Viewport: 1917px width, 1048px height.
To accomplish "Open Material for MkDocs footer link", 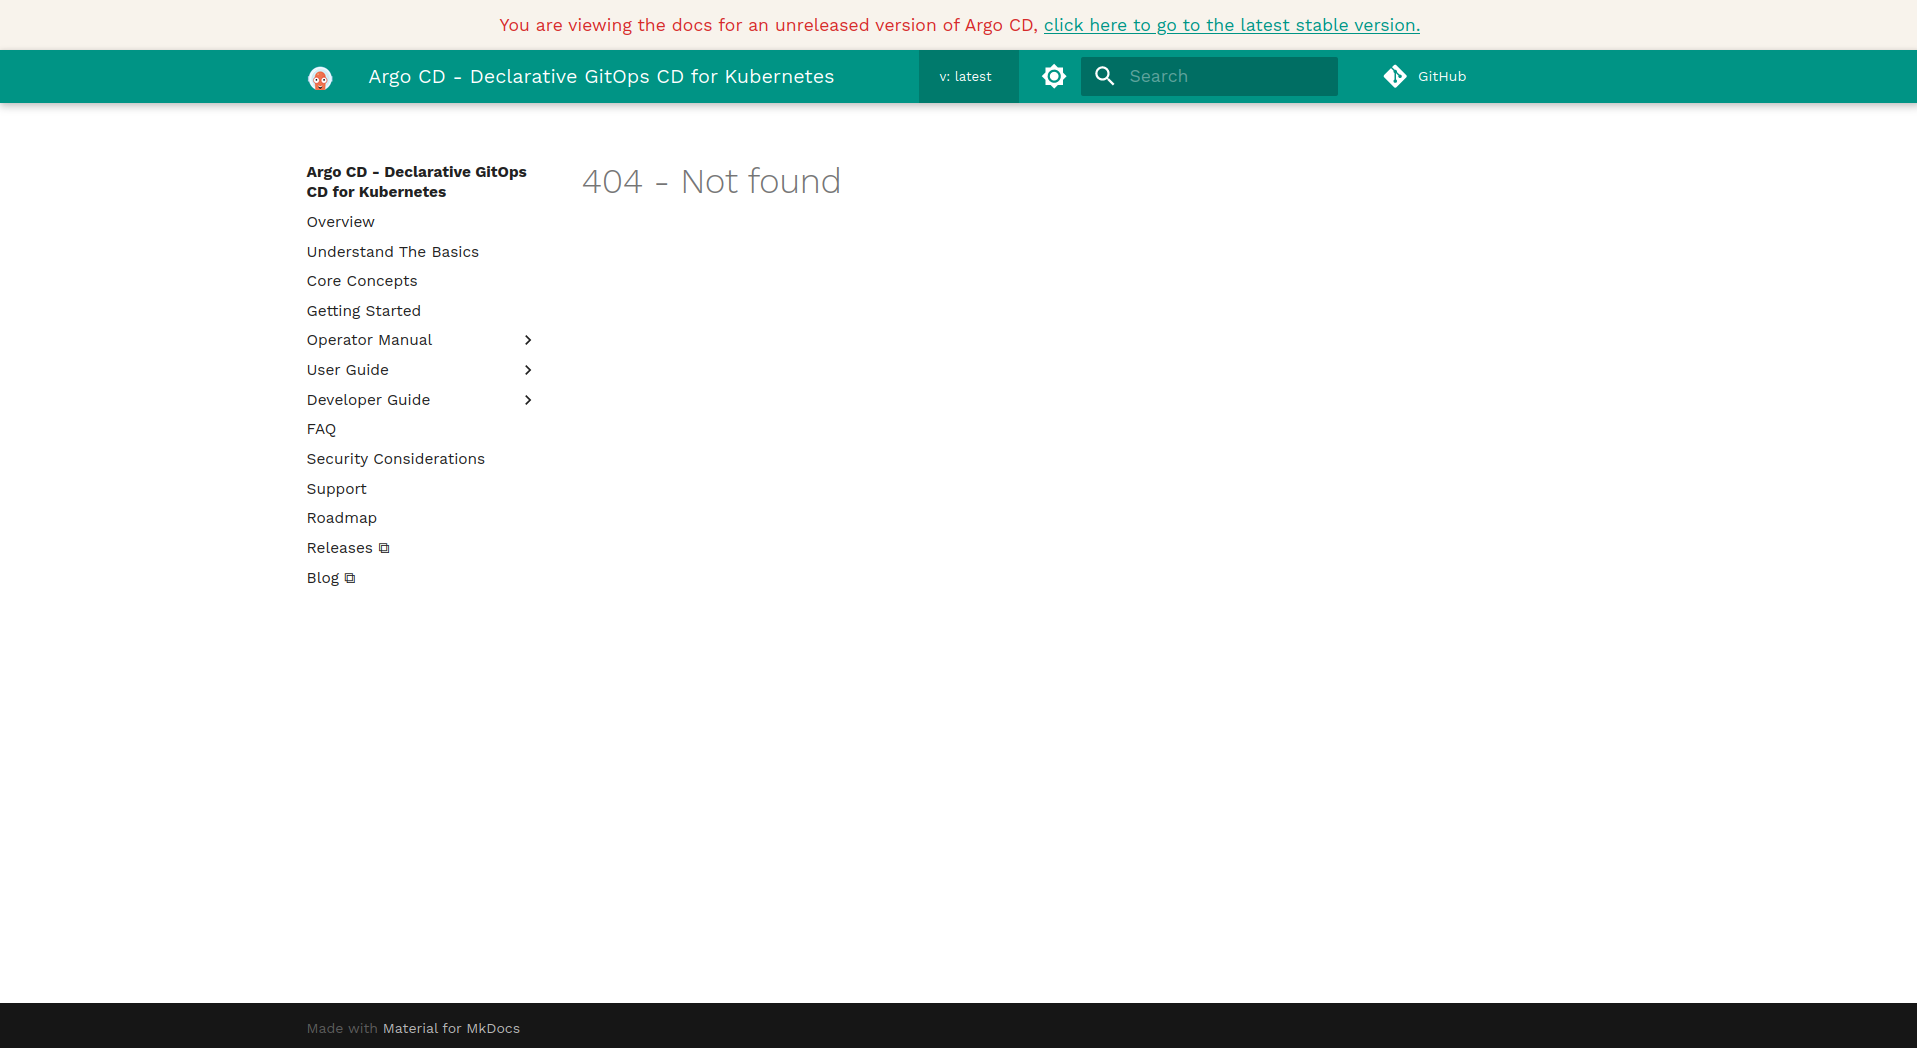I will (451, 1028).
